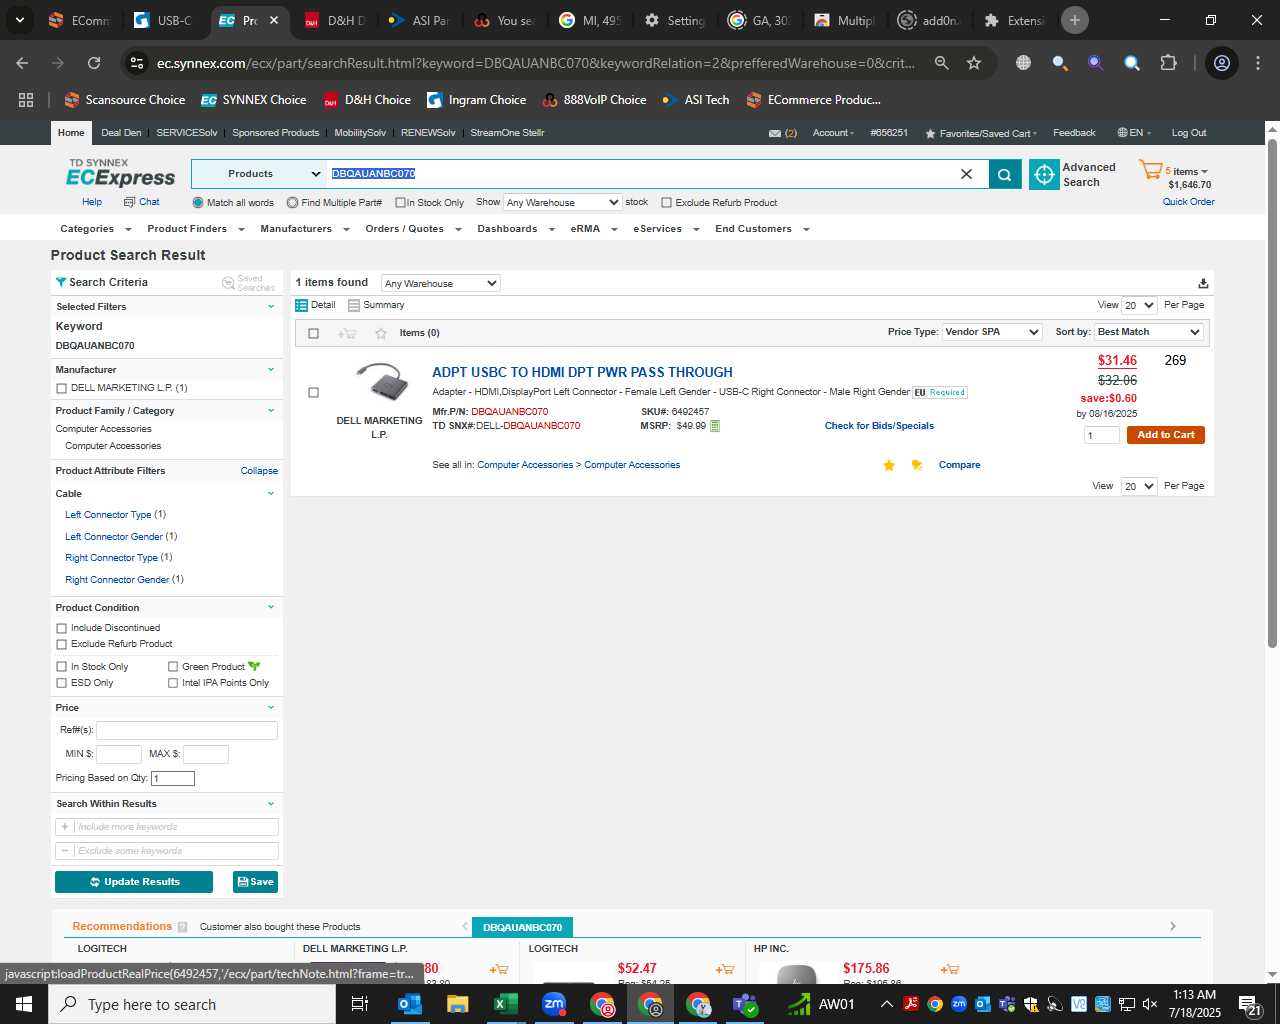
Task: Collapse the Price filter section
Action: [271, 708]
